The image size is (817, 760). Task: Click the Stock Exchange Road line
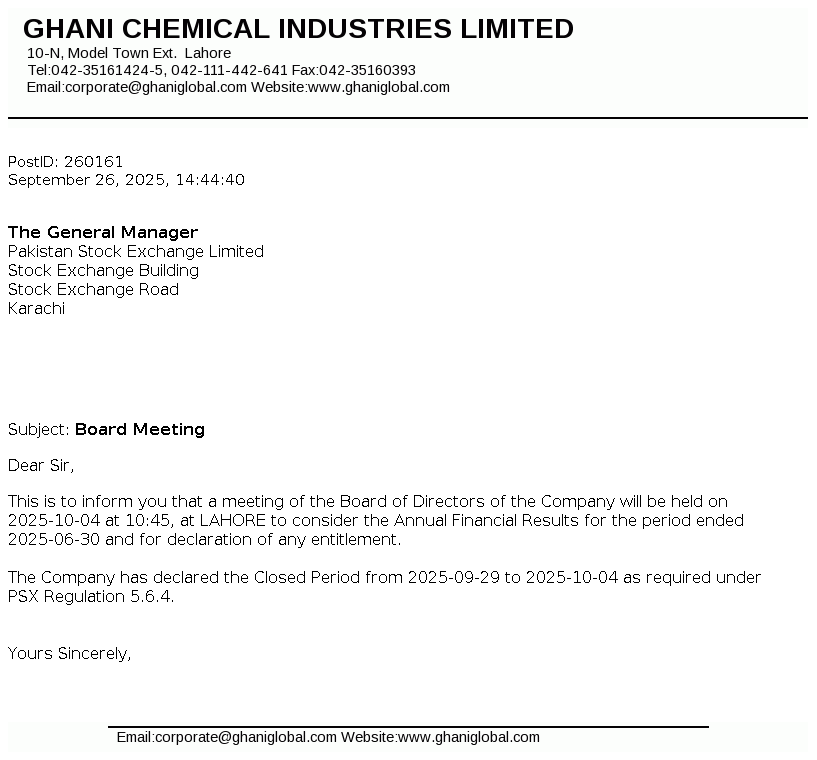93,289
